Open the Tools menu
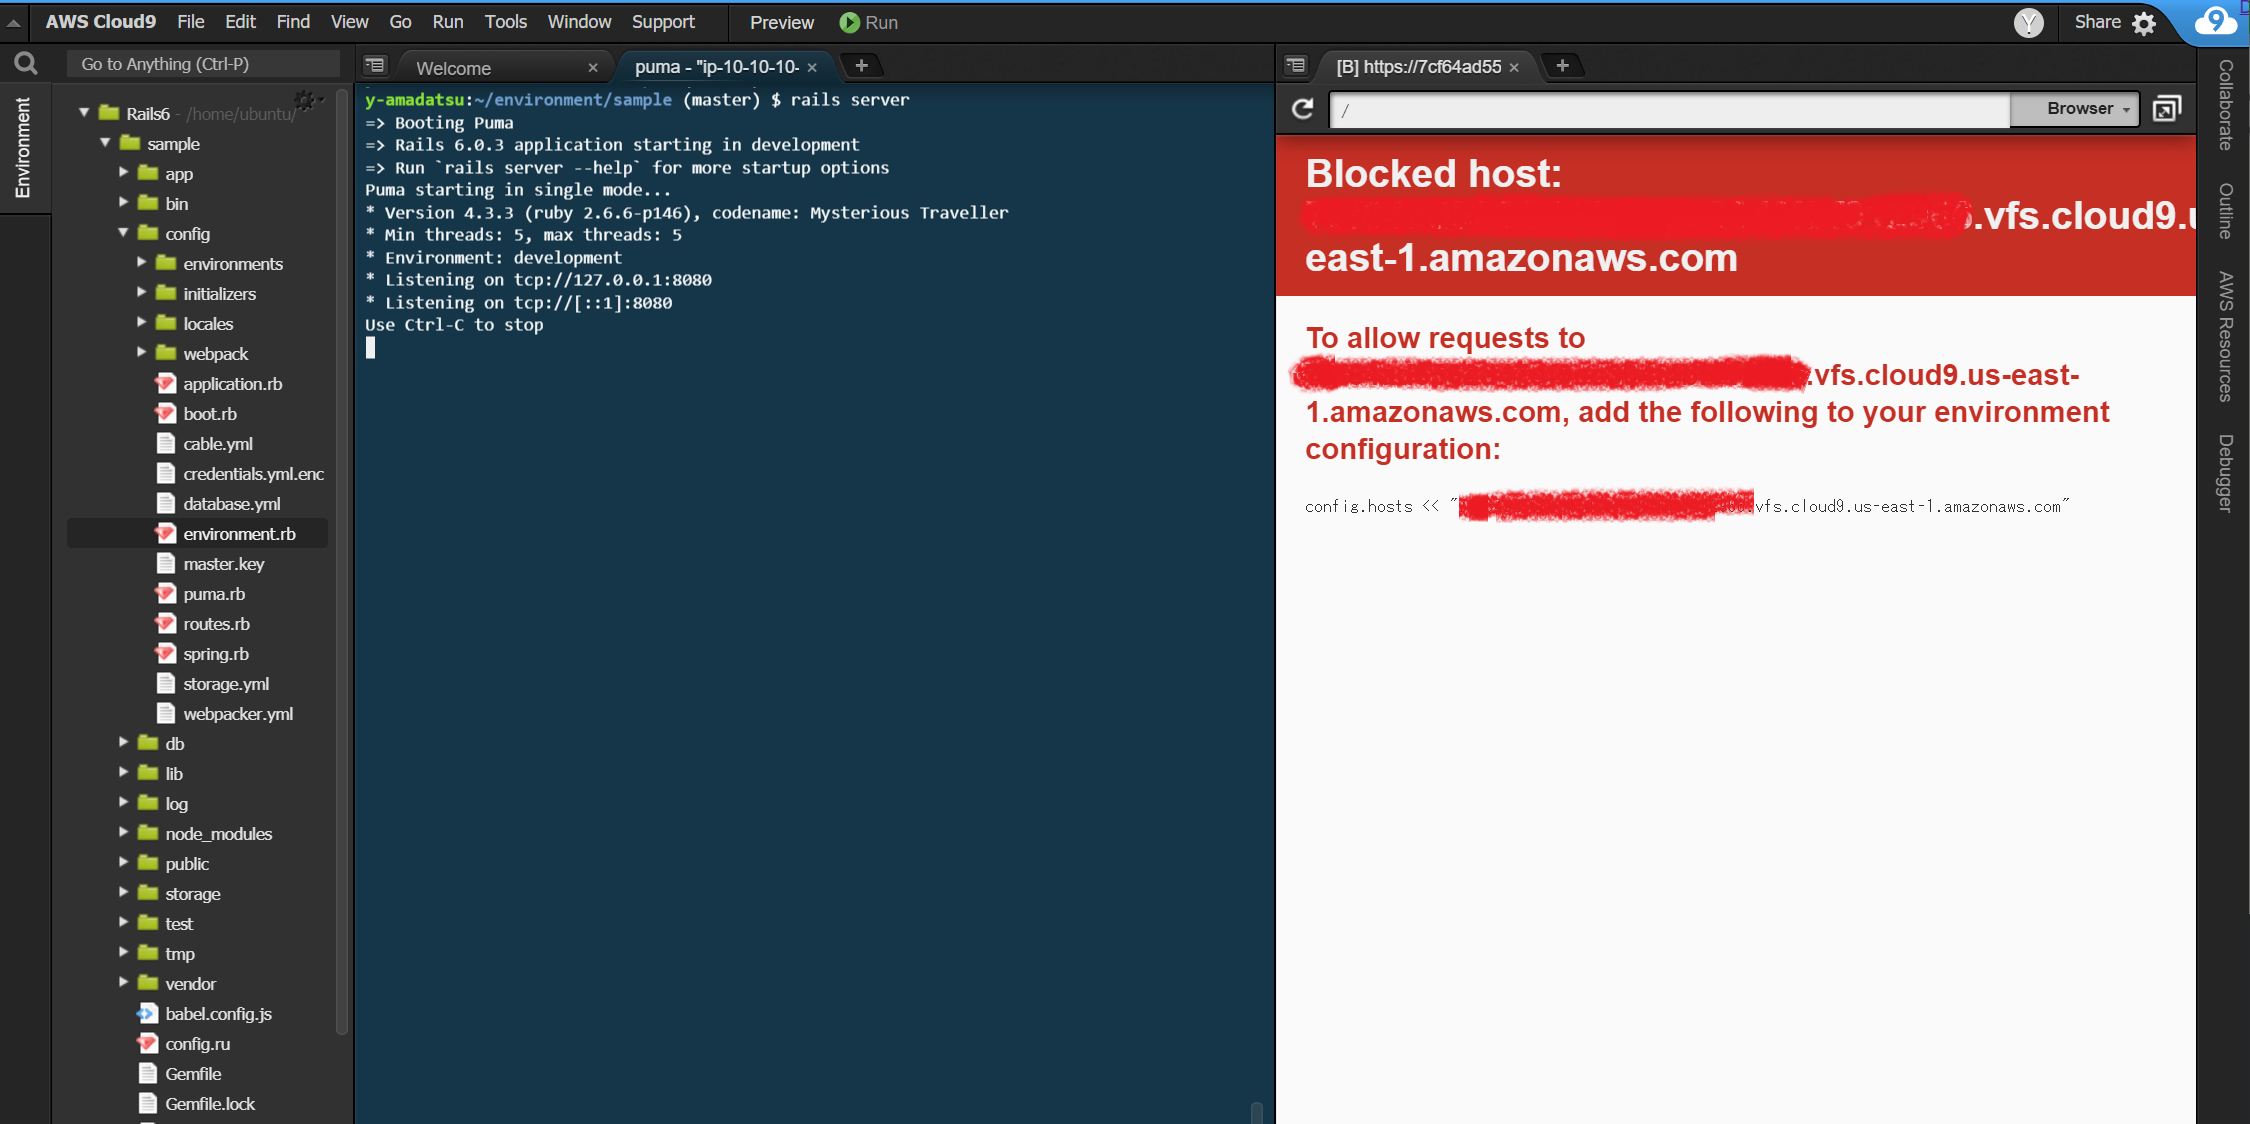The height and width of the screenshot is (1124, 2250). click(505, 22)
